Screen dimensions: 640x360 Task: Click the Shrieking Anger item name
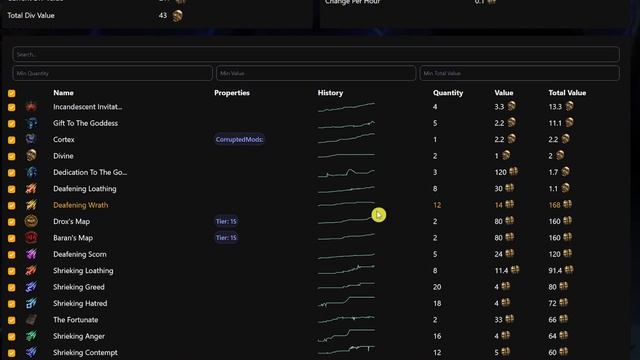point(79,336)
